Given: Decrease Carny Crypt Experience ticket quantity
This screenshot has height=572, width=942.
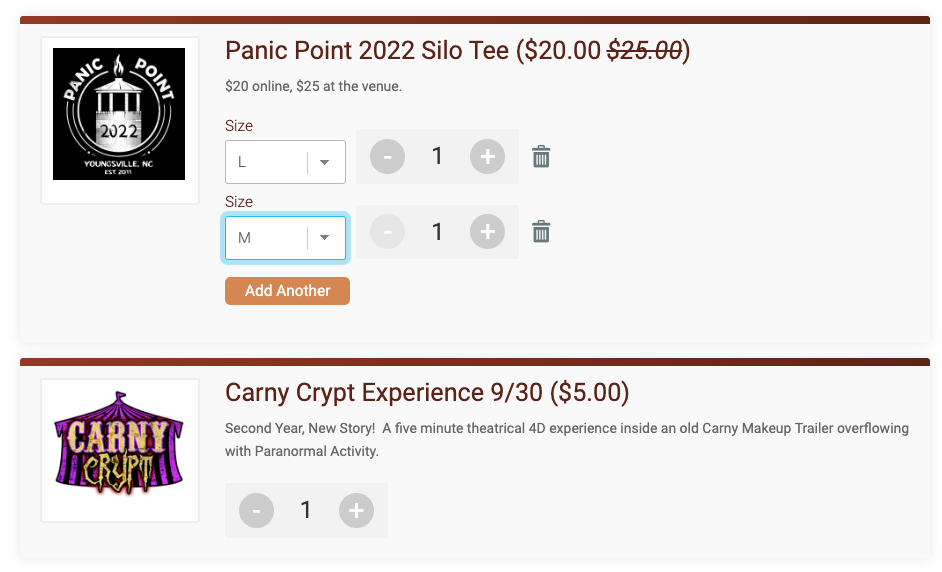Looking at the screenshot, I should [257, 510].
